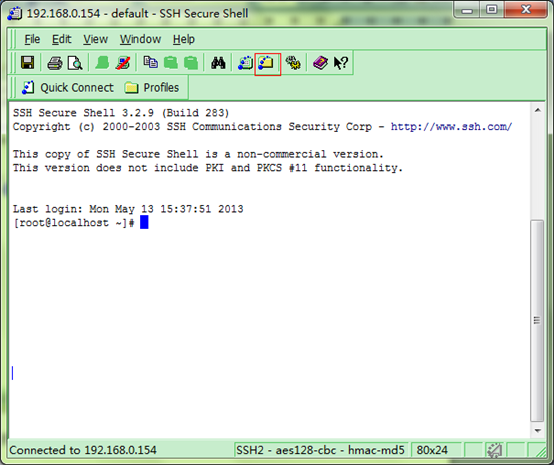Click Quick Connect button

(x=67, y=88)
